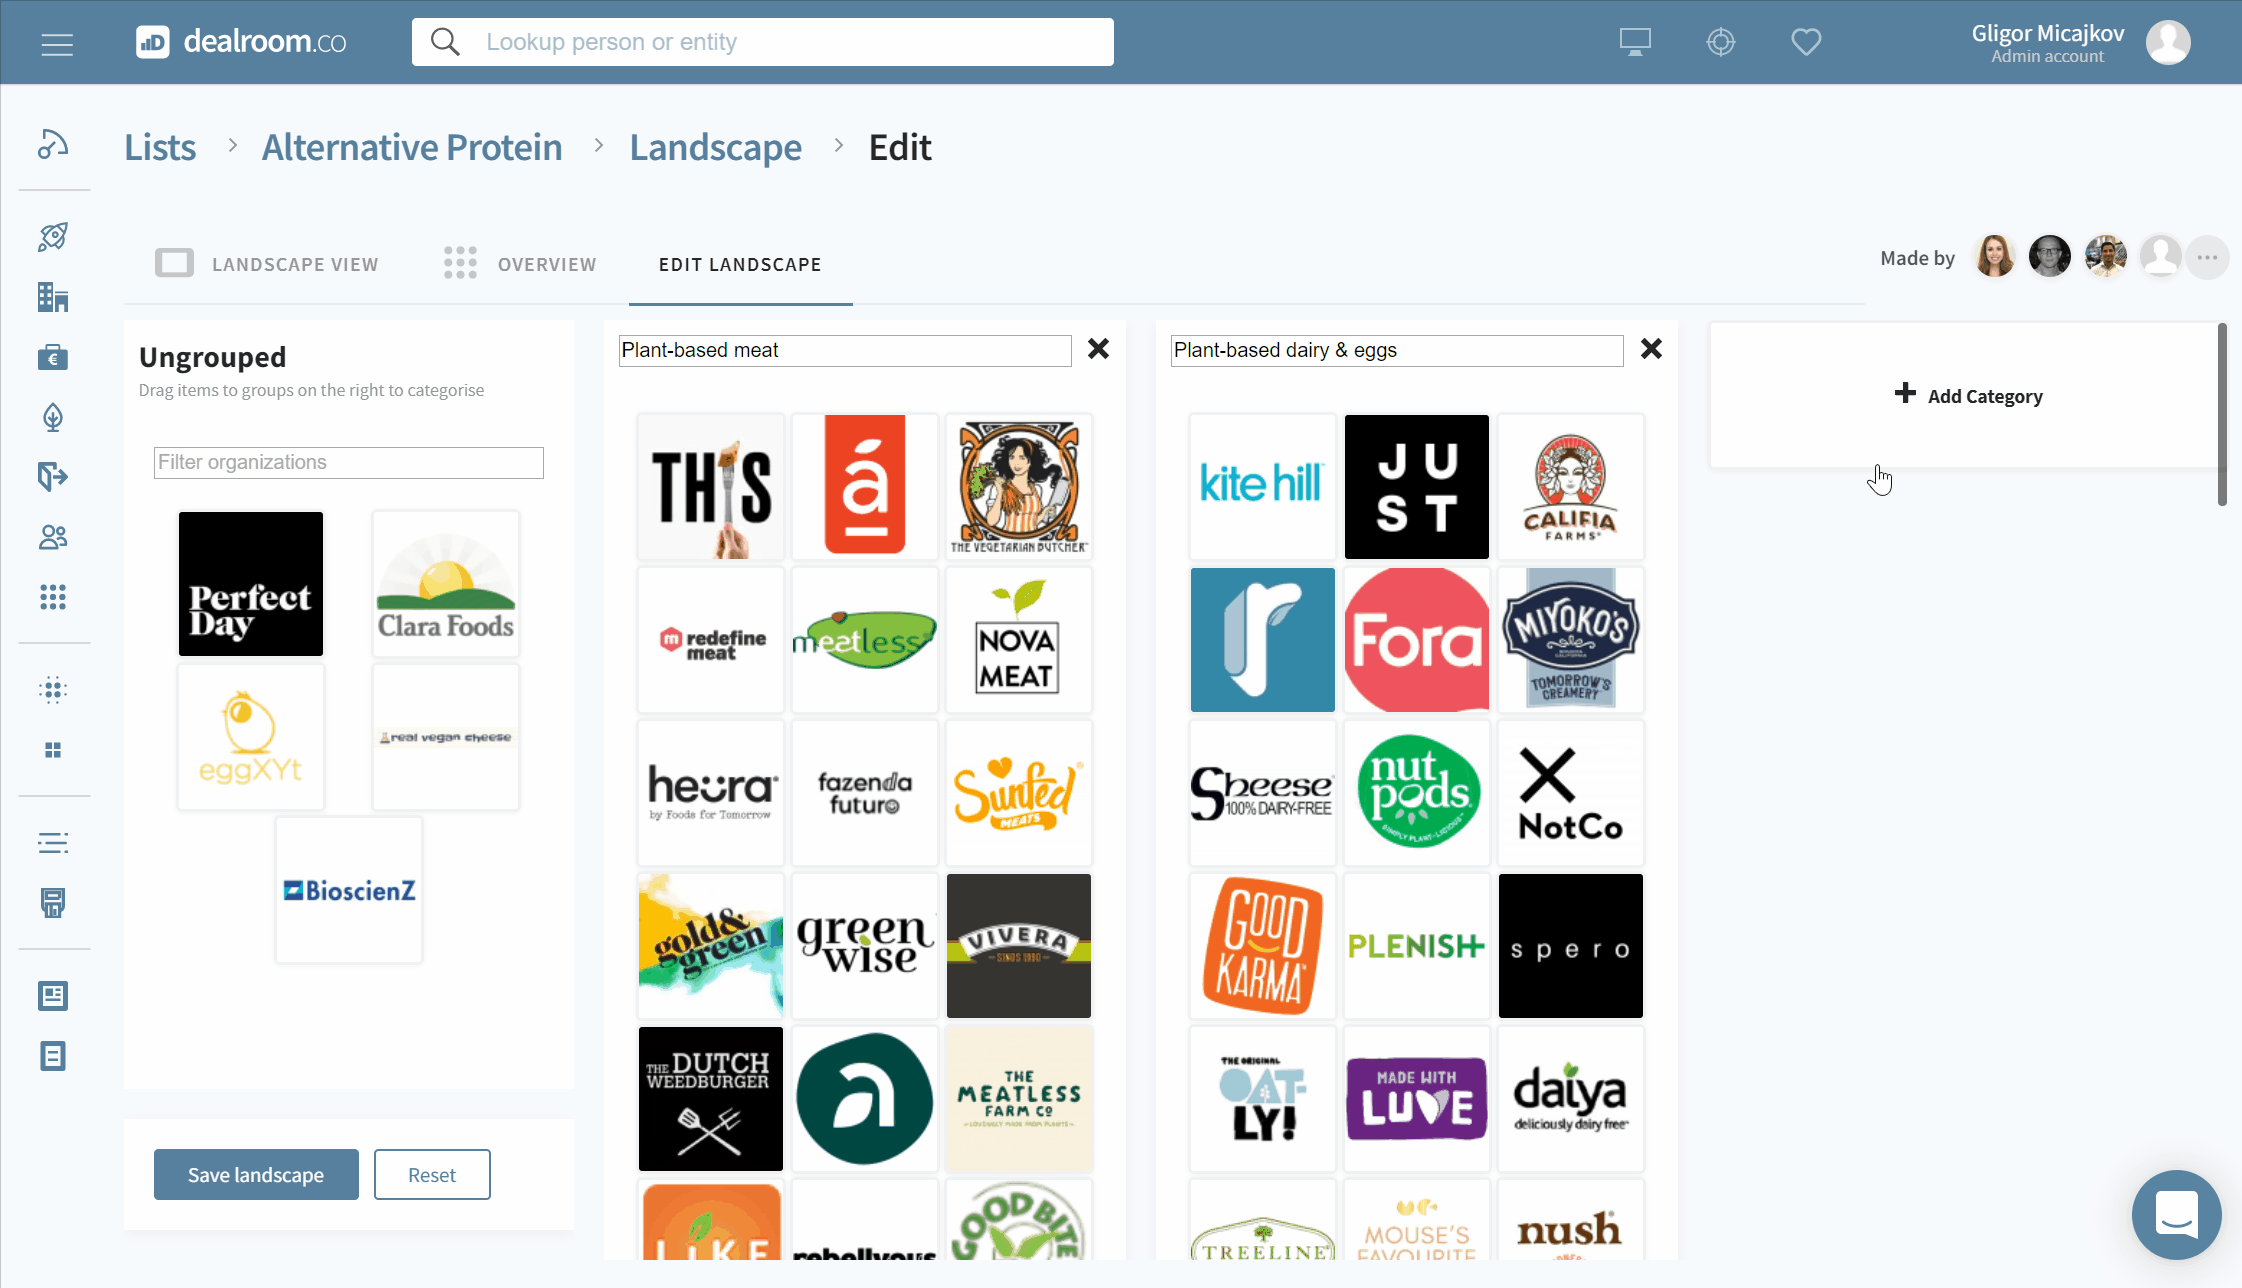Image resolution: width=2242 pixels, height=1288 pixels.
Task: Open the hamburger menu in header
Action: pyautogui.click(x=57, y=43)
